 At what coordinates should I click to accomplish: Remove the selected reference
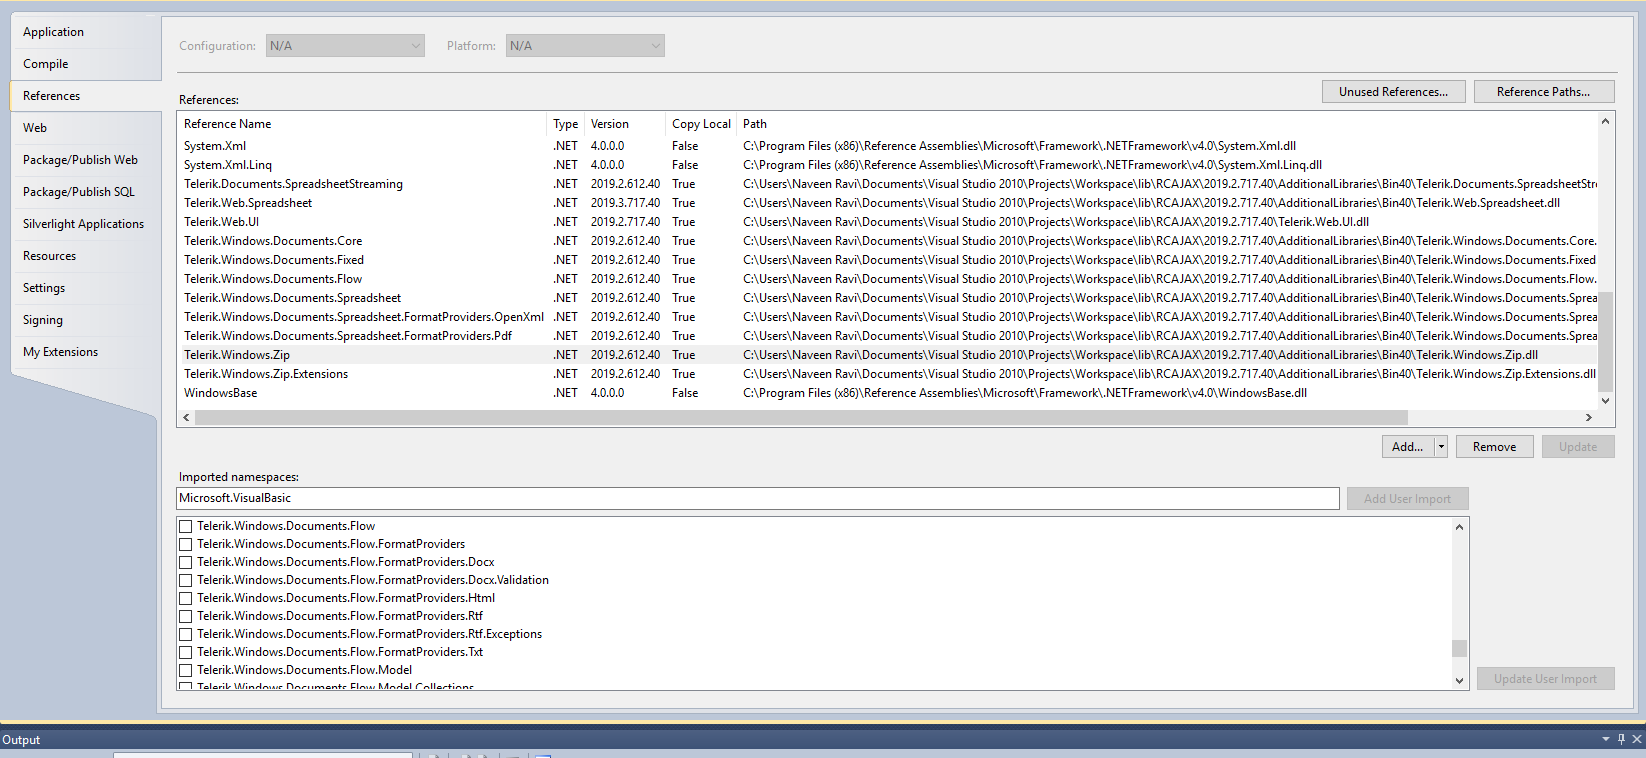[x=1494, y=447]
